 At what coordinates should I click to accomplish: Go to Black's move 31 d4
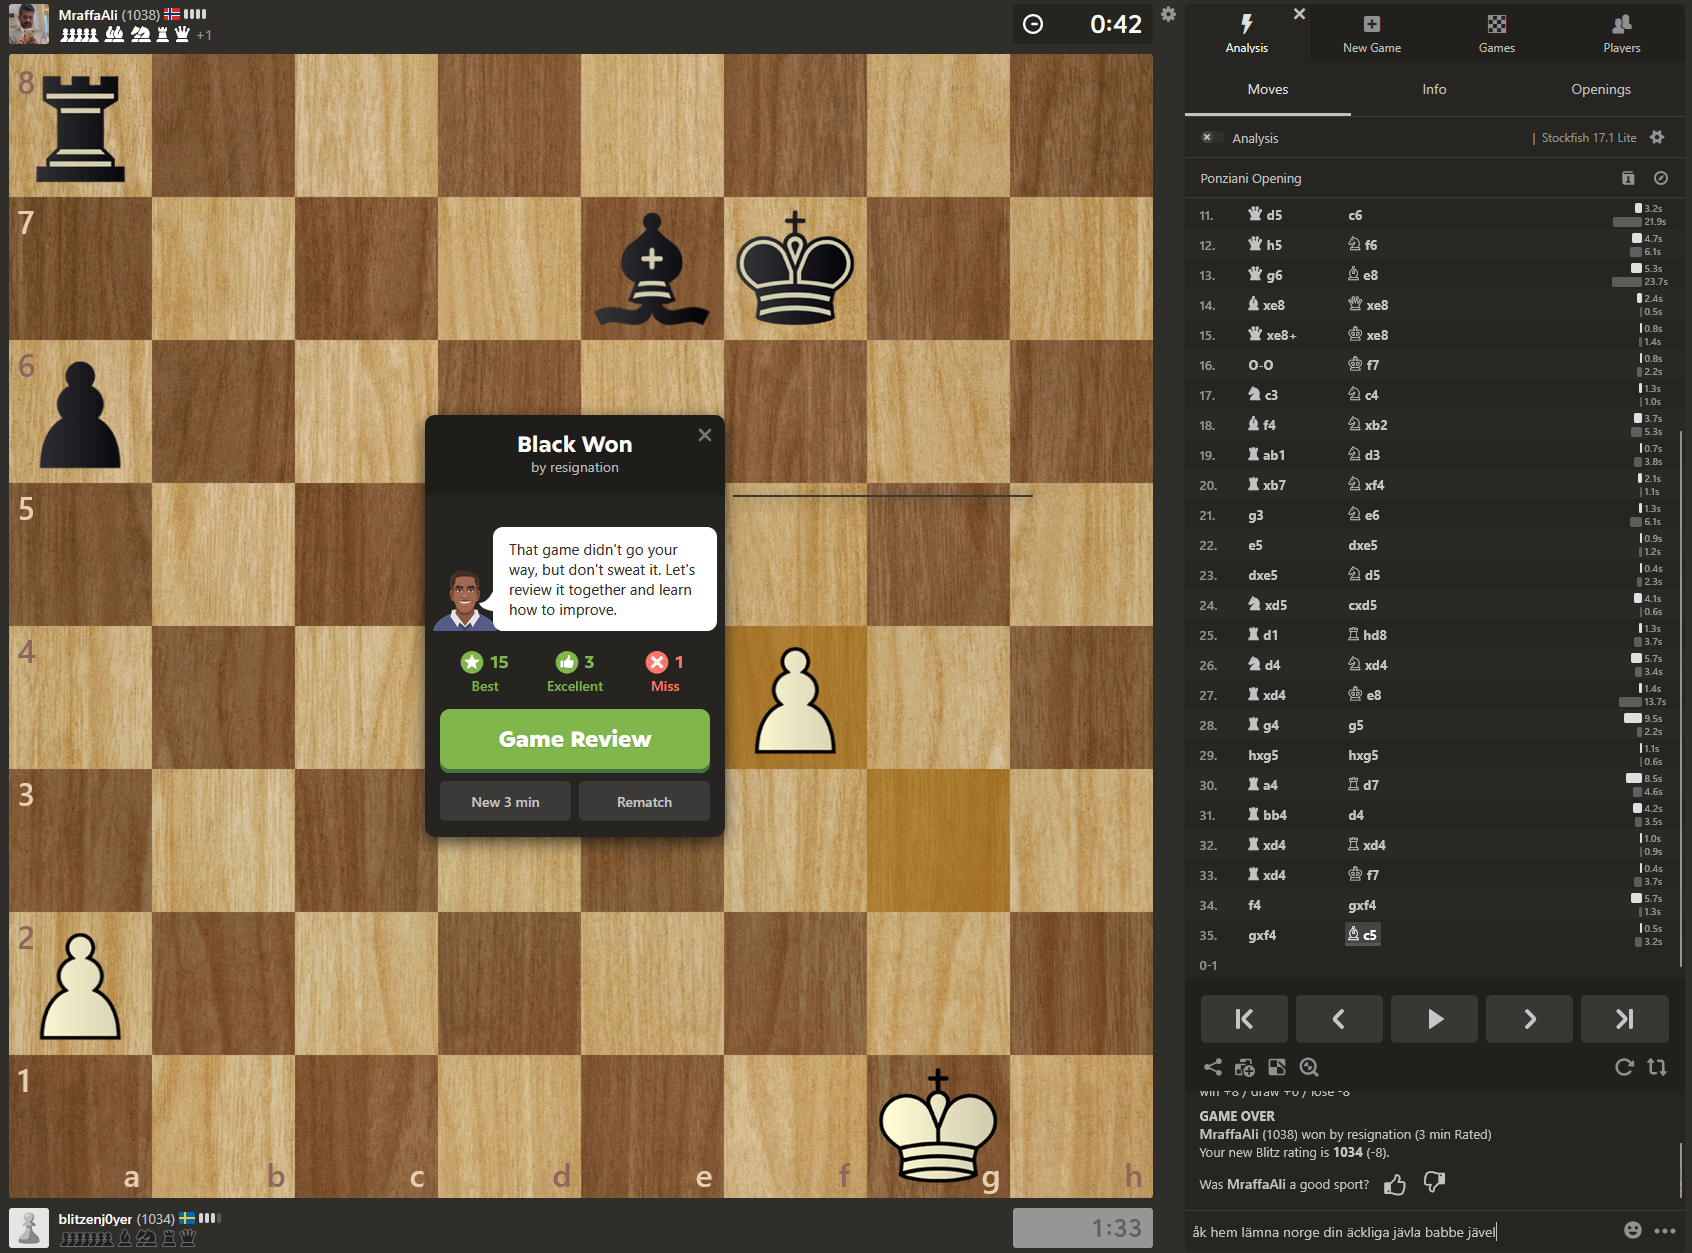[x=1356, y=815]
